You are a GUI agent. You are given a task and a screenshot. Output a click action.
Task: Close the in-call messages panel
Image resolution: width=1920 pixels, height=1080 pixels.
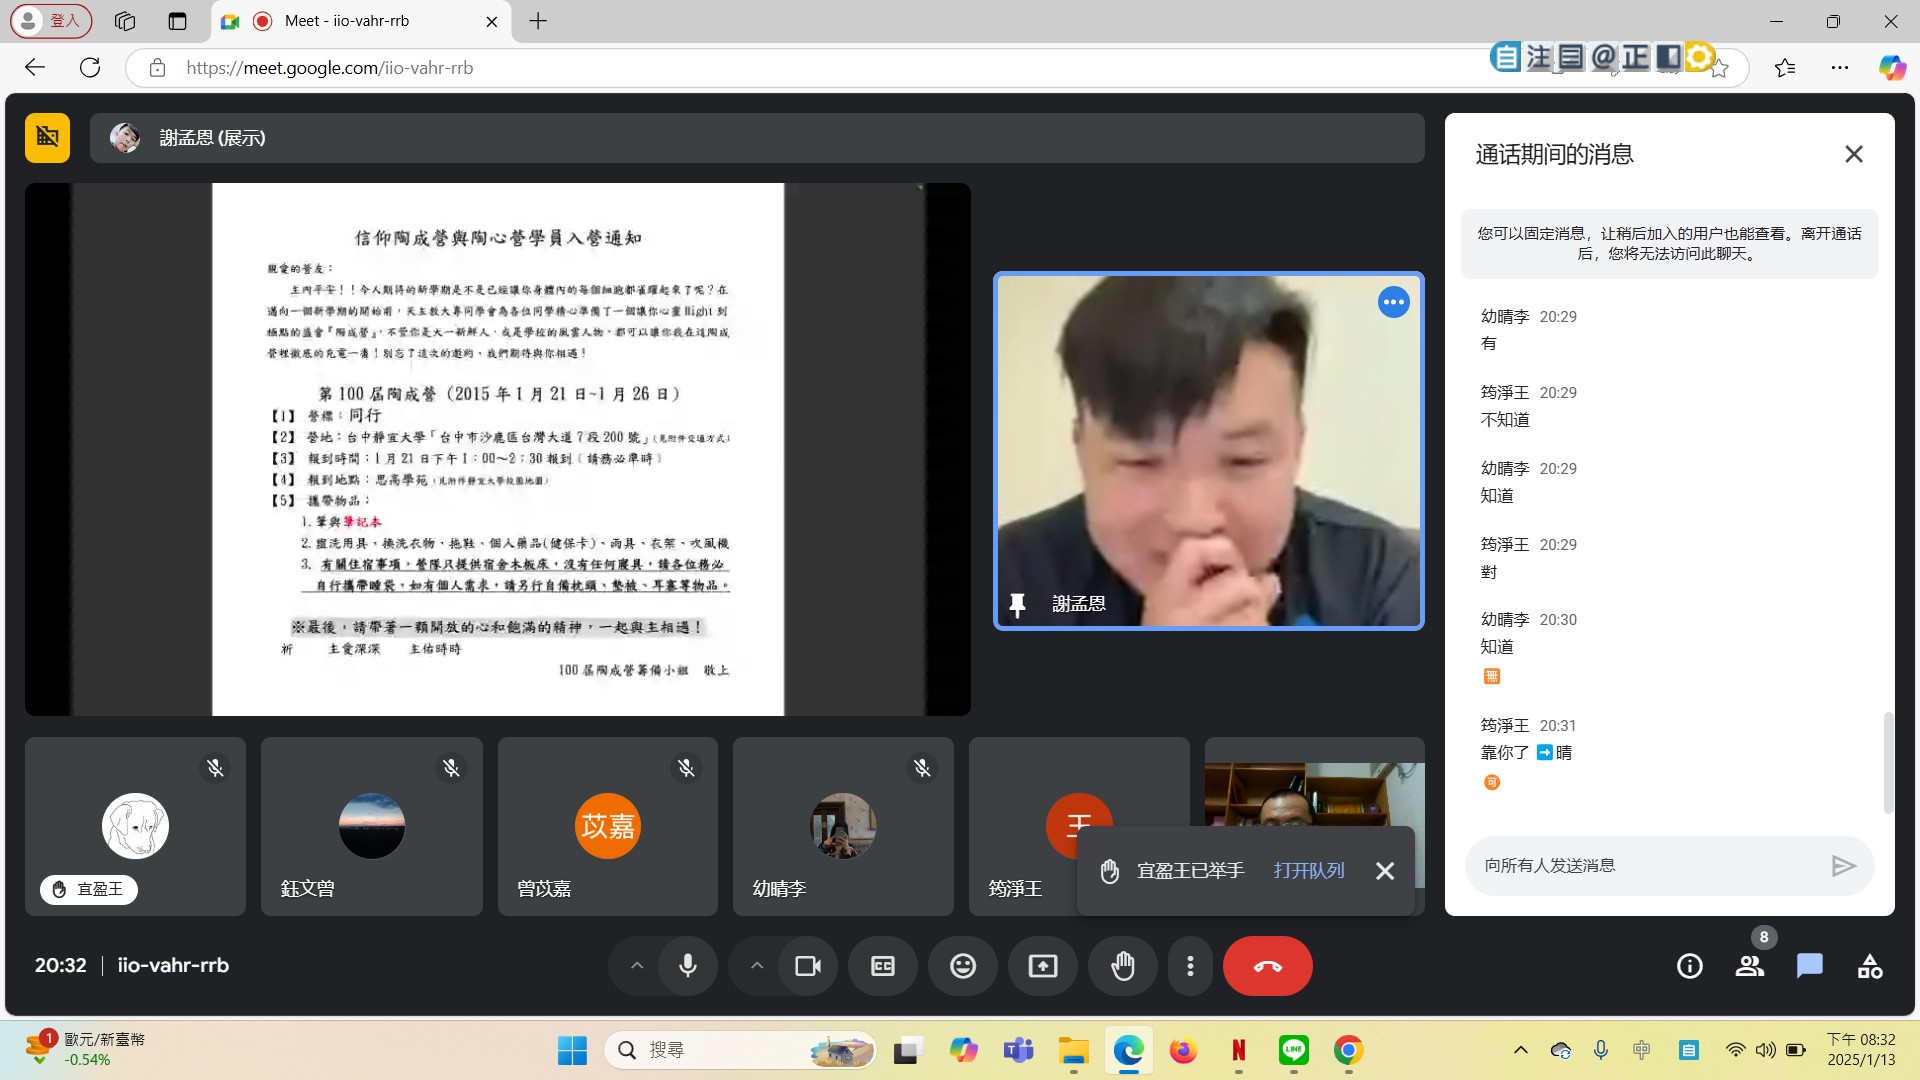[1854, 154]
